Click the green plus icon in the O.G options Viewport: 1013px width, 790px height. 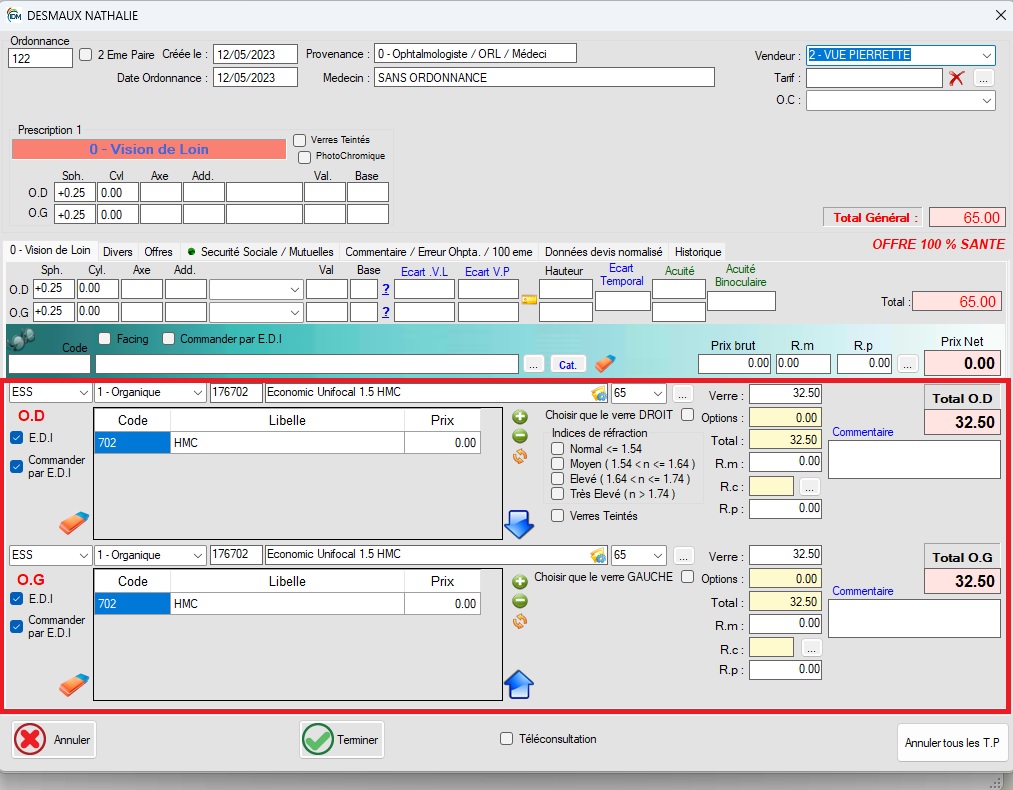520,582
